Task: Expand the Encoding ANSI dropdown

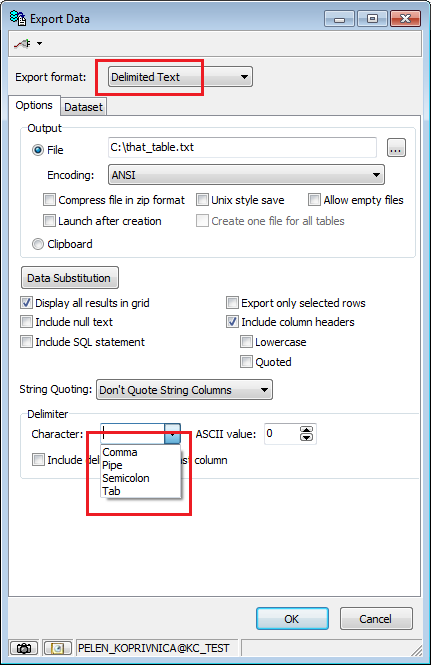Action: (x=246, y=175)
